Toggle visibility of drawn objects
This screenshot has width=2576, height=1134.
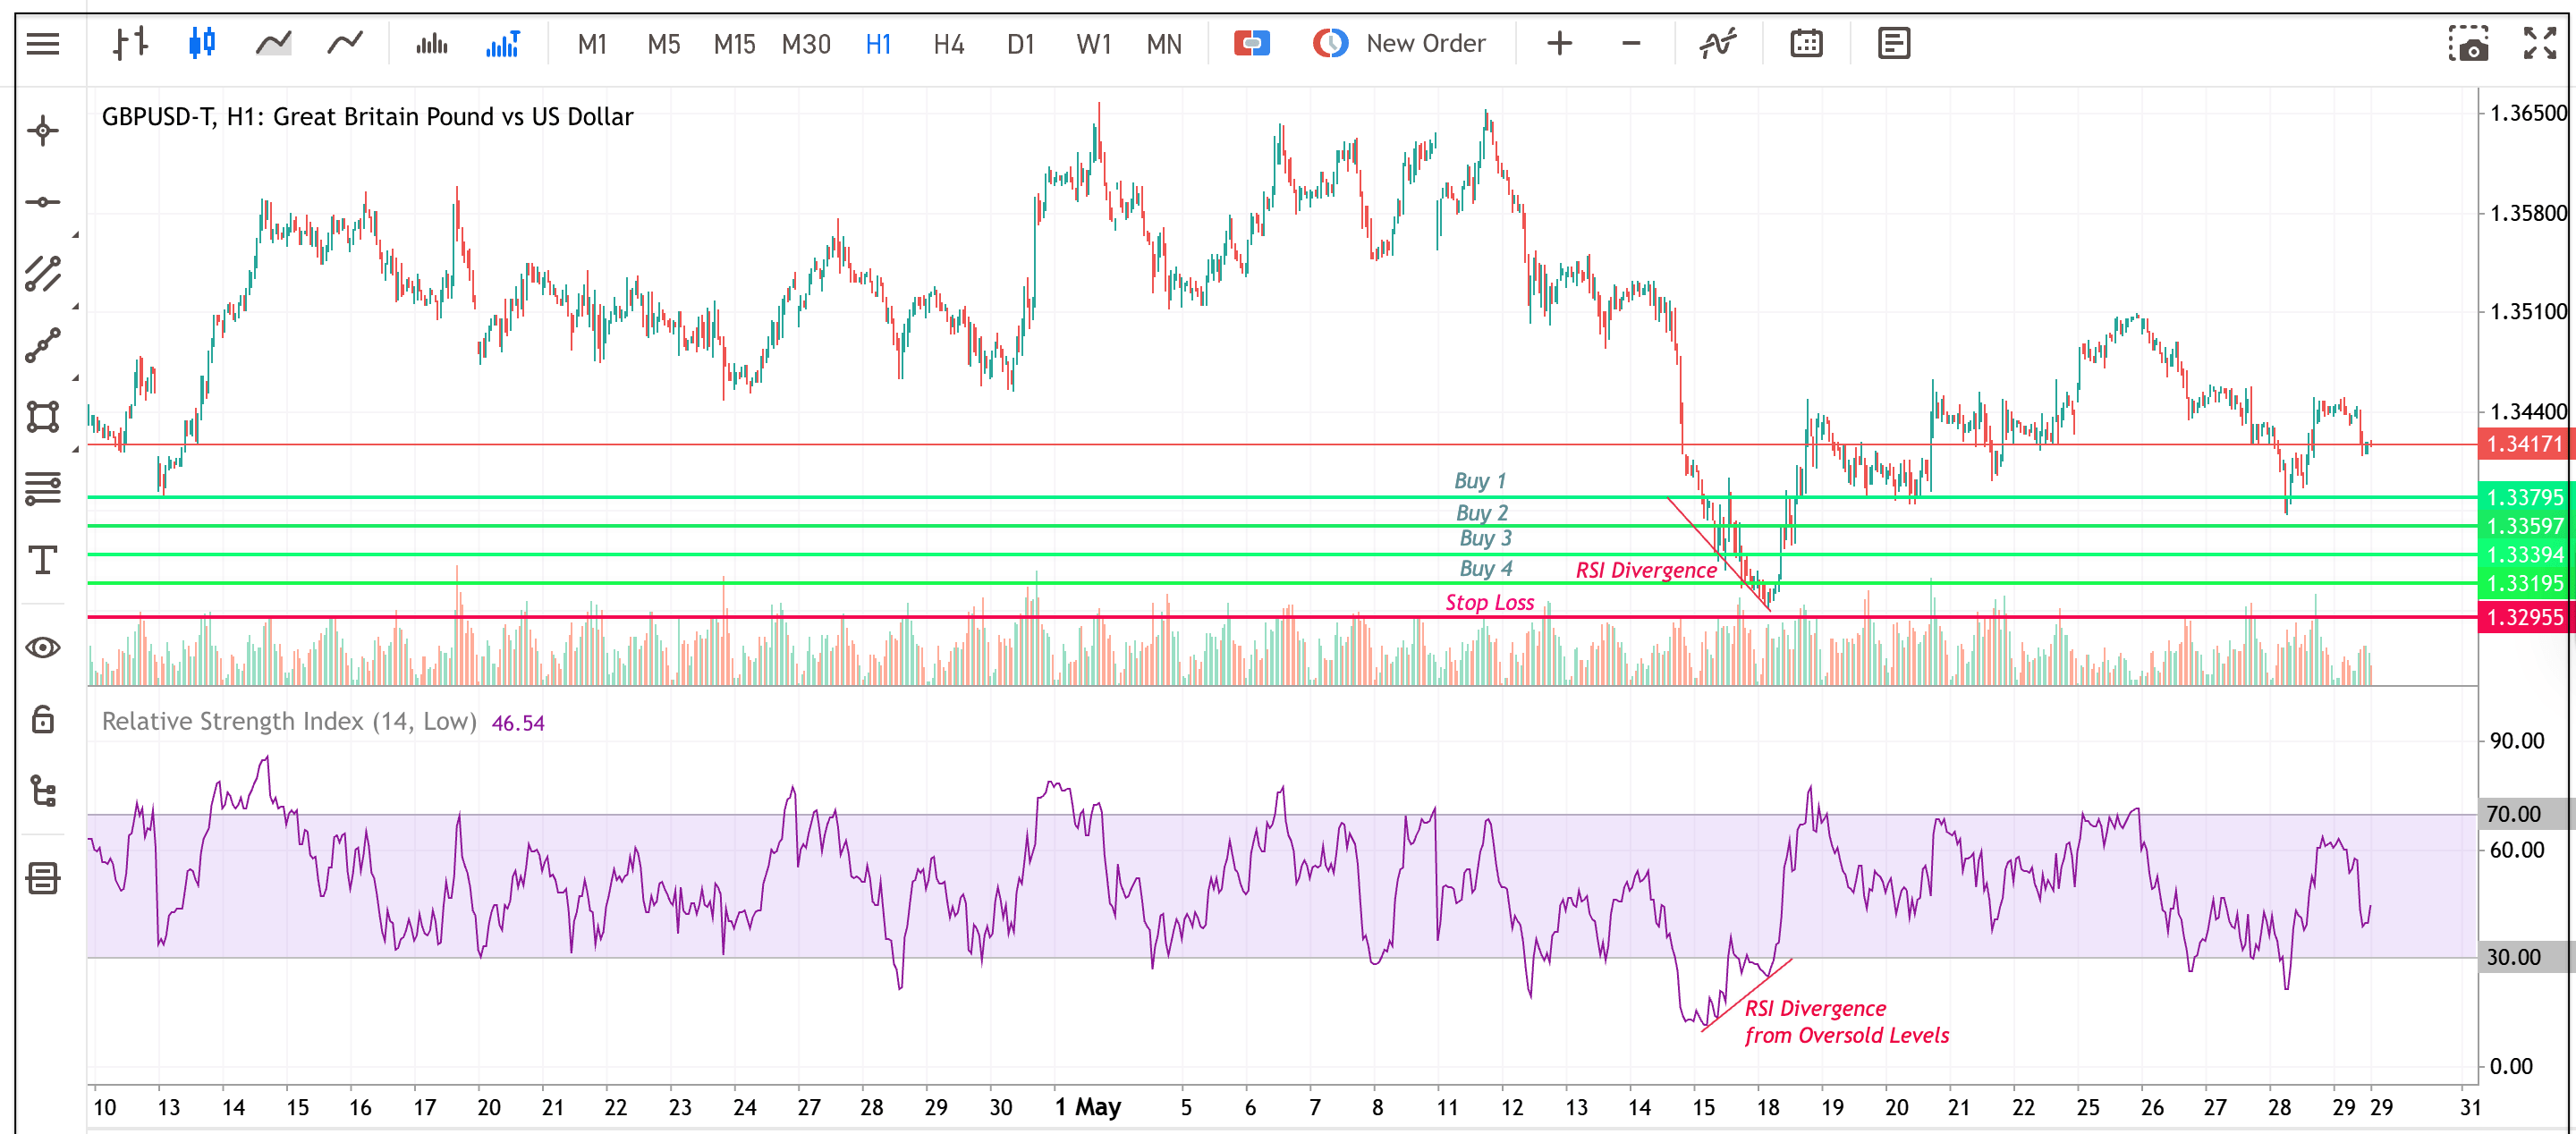tap(43, 648)
